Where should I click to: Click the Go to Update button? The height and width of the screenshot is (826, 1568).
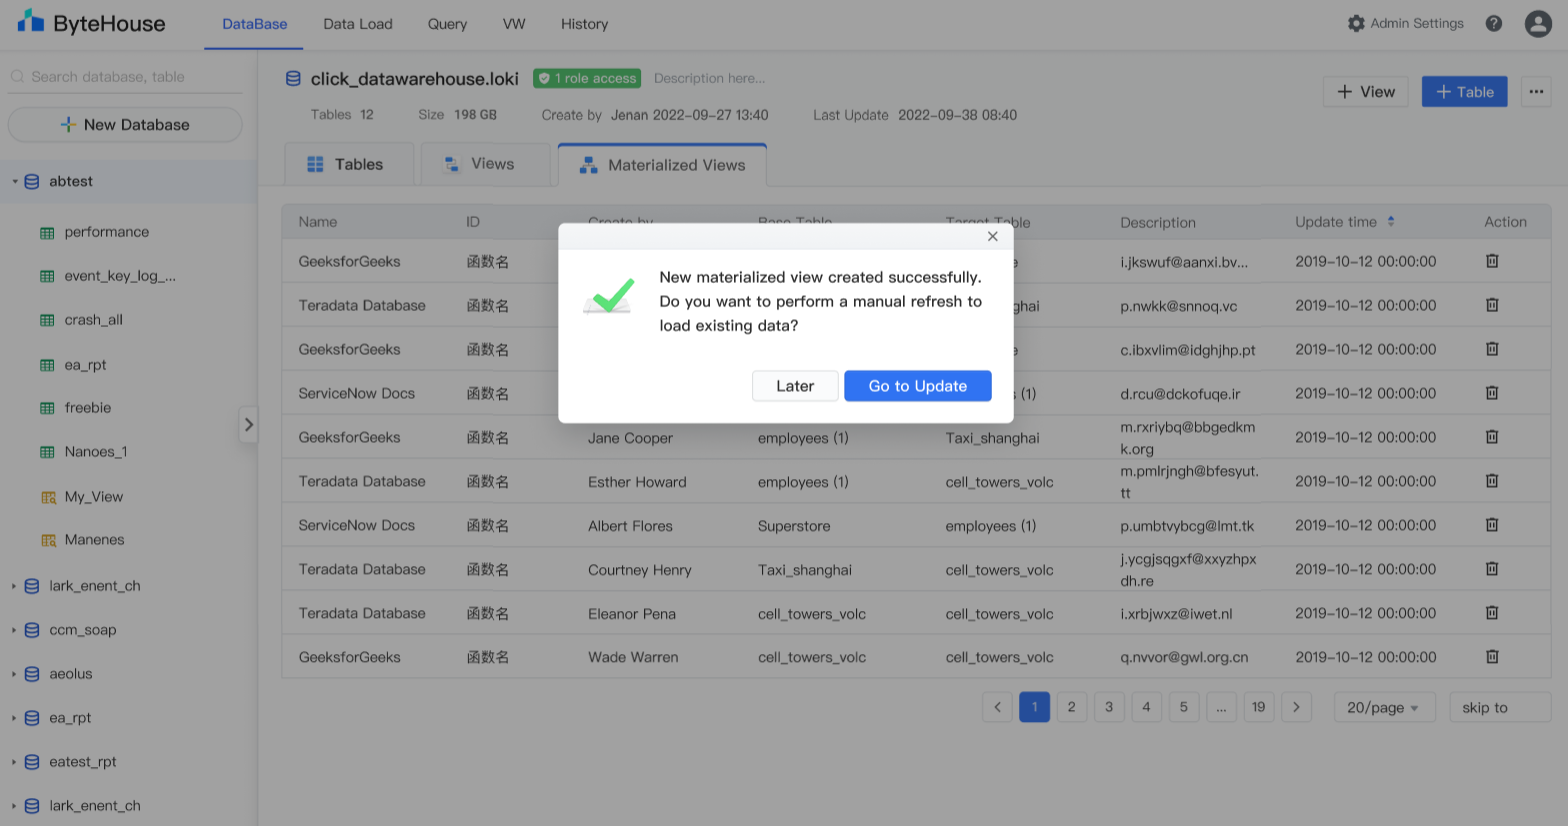point(917,386)
